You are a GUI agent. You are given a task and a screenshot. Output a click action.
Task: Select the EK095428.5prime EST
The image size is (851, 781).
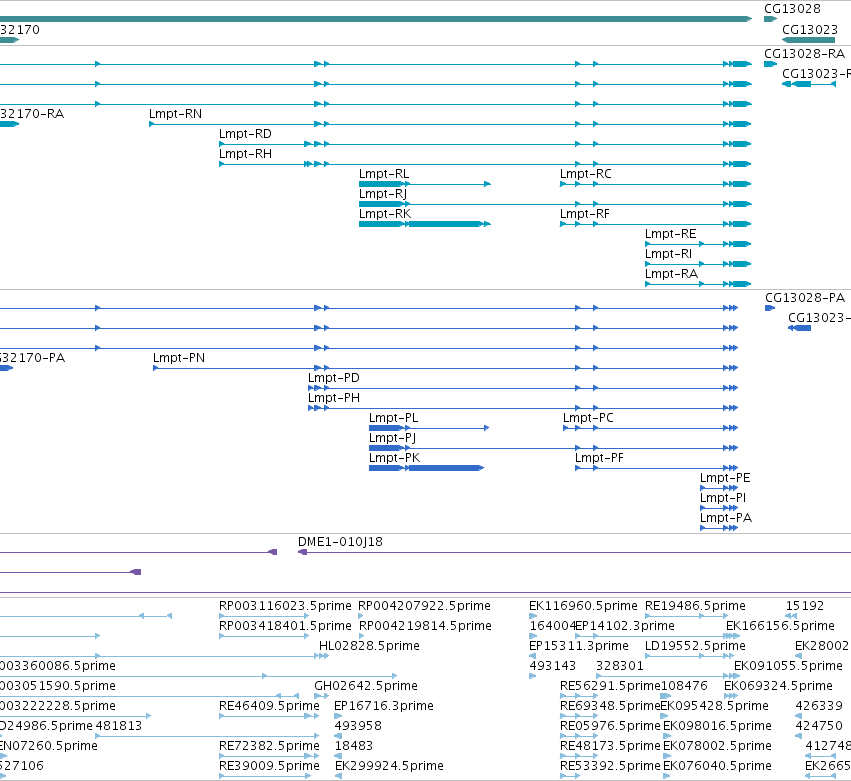coord(664,716)
